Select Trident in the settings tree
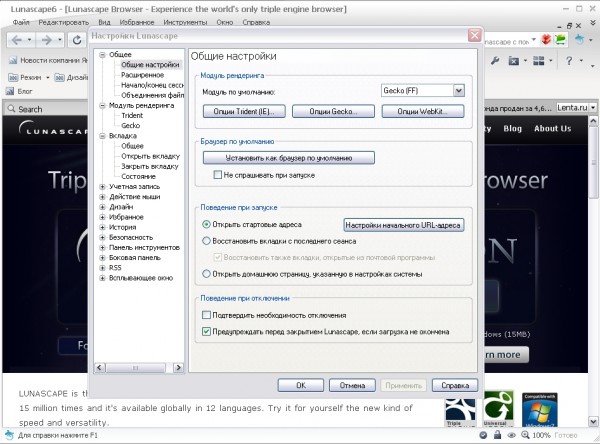This screenshot has width=600, height=444. pos(132,115)
